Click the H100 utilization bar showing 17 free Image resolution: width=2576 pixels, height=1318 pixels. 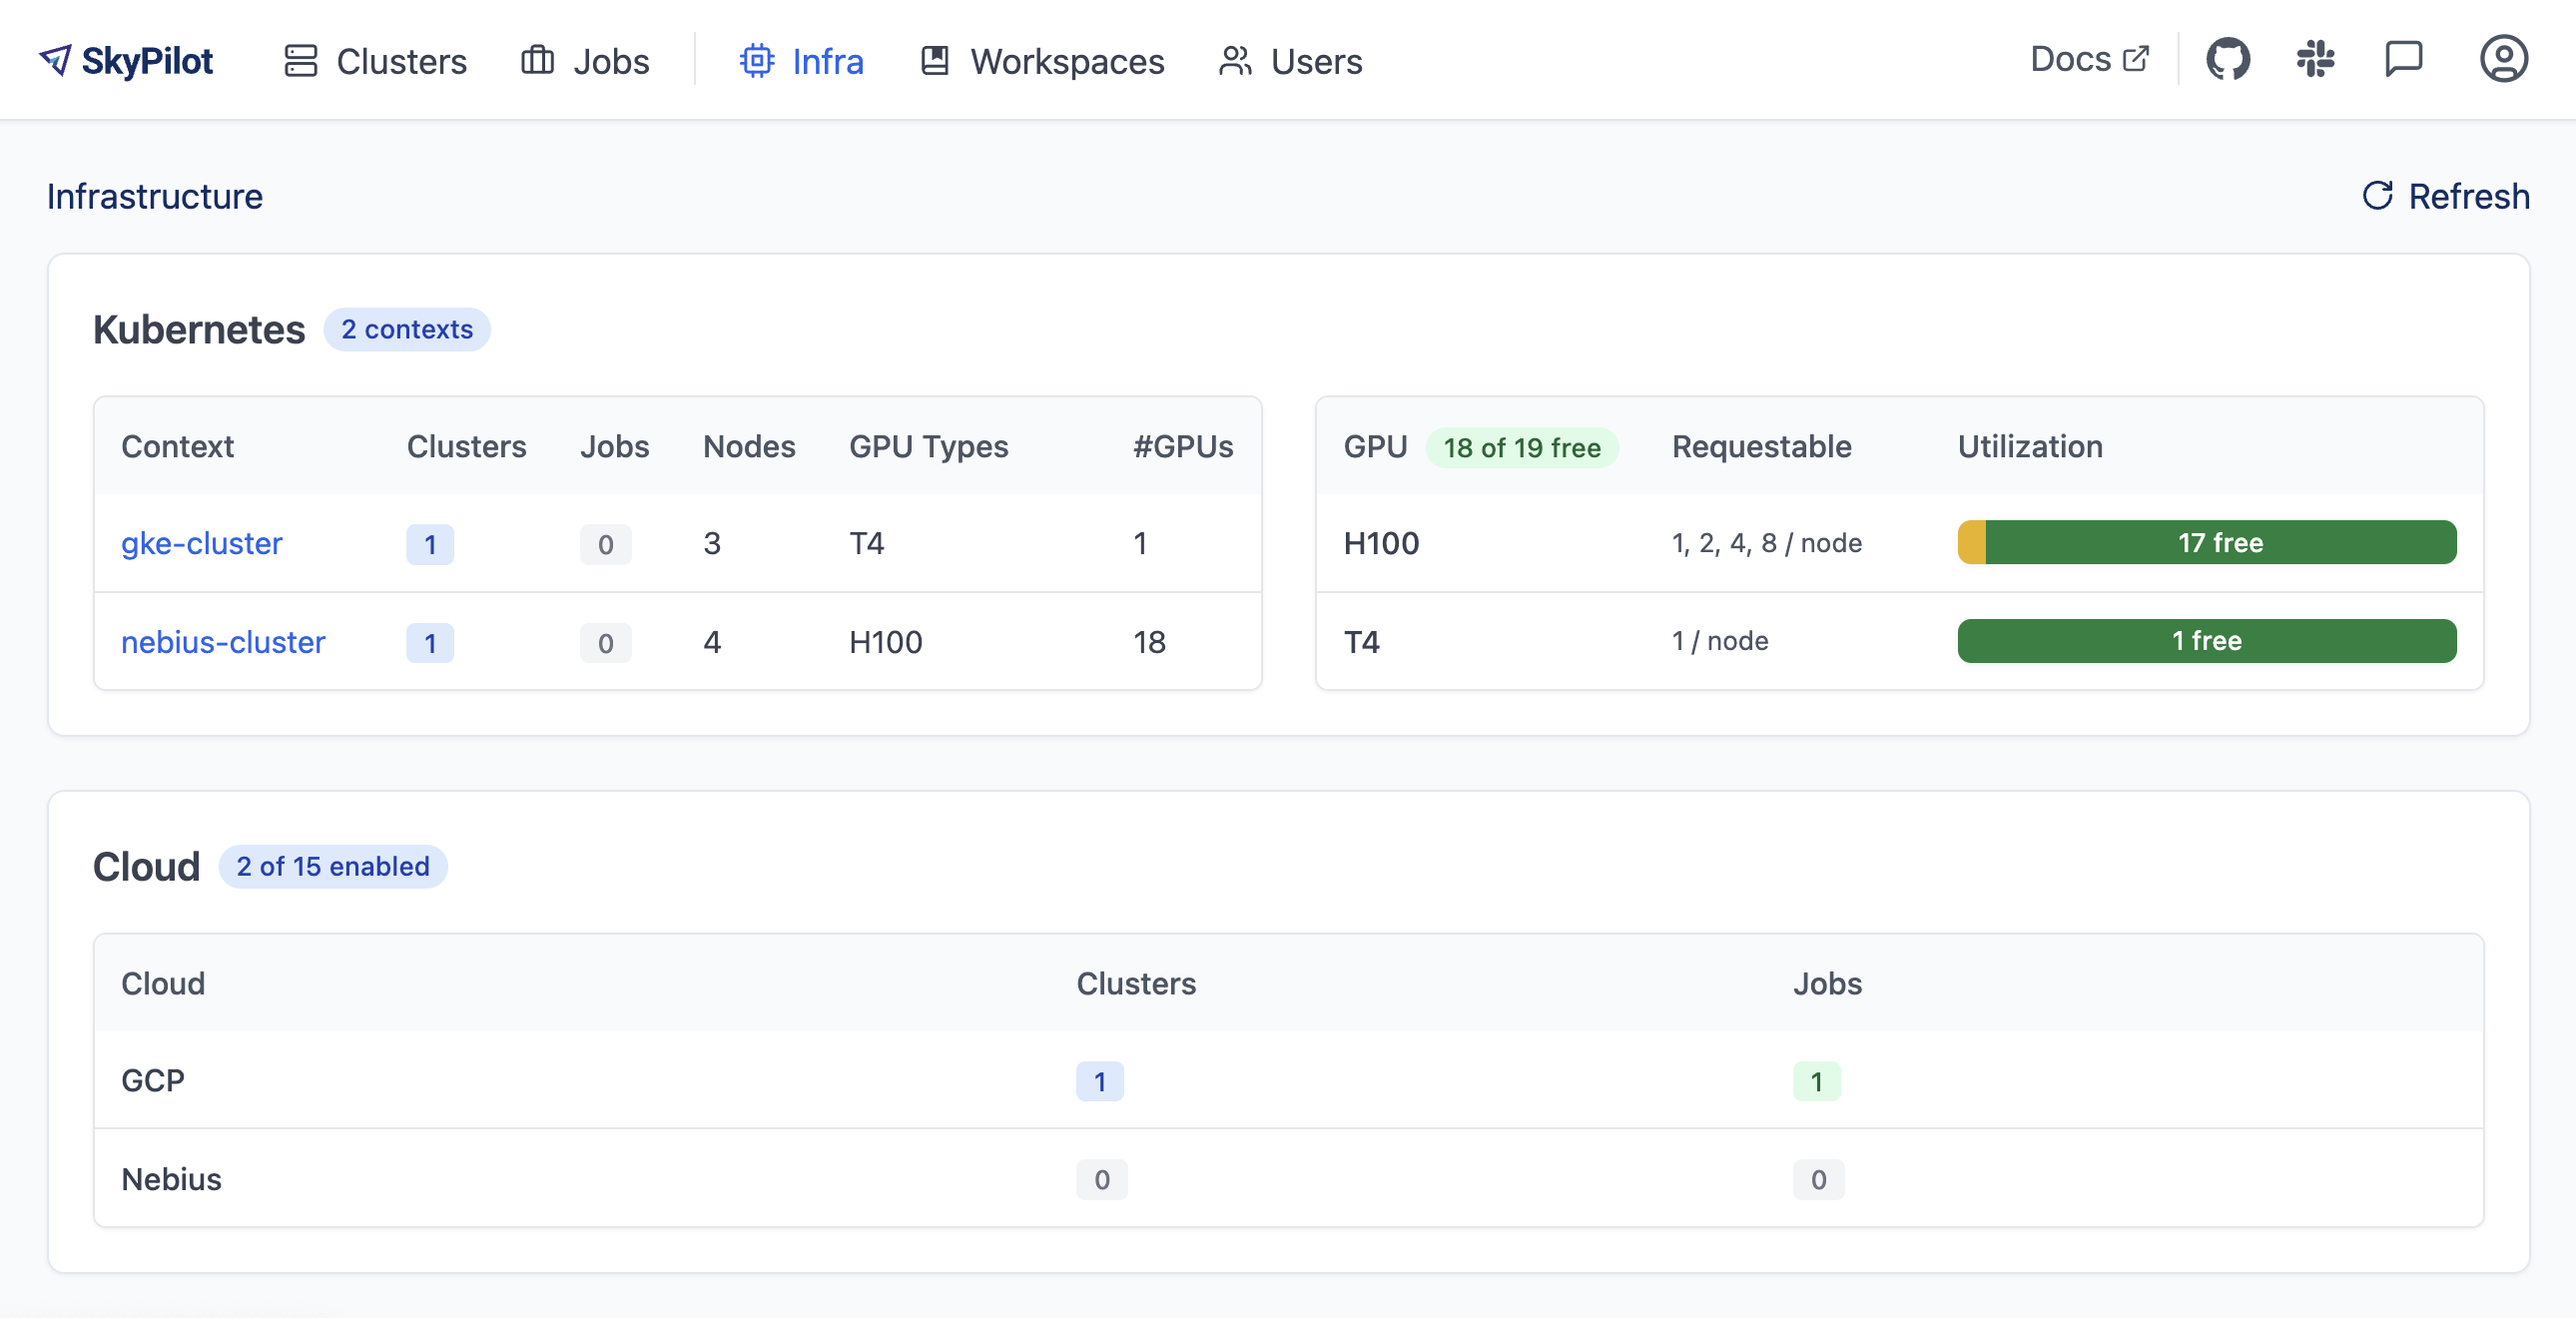click(x=2206, y=542)
